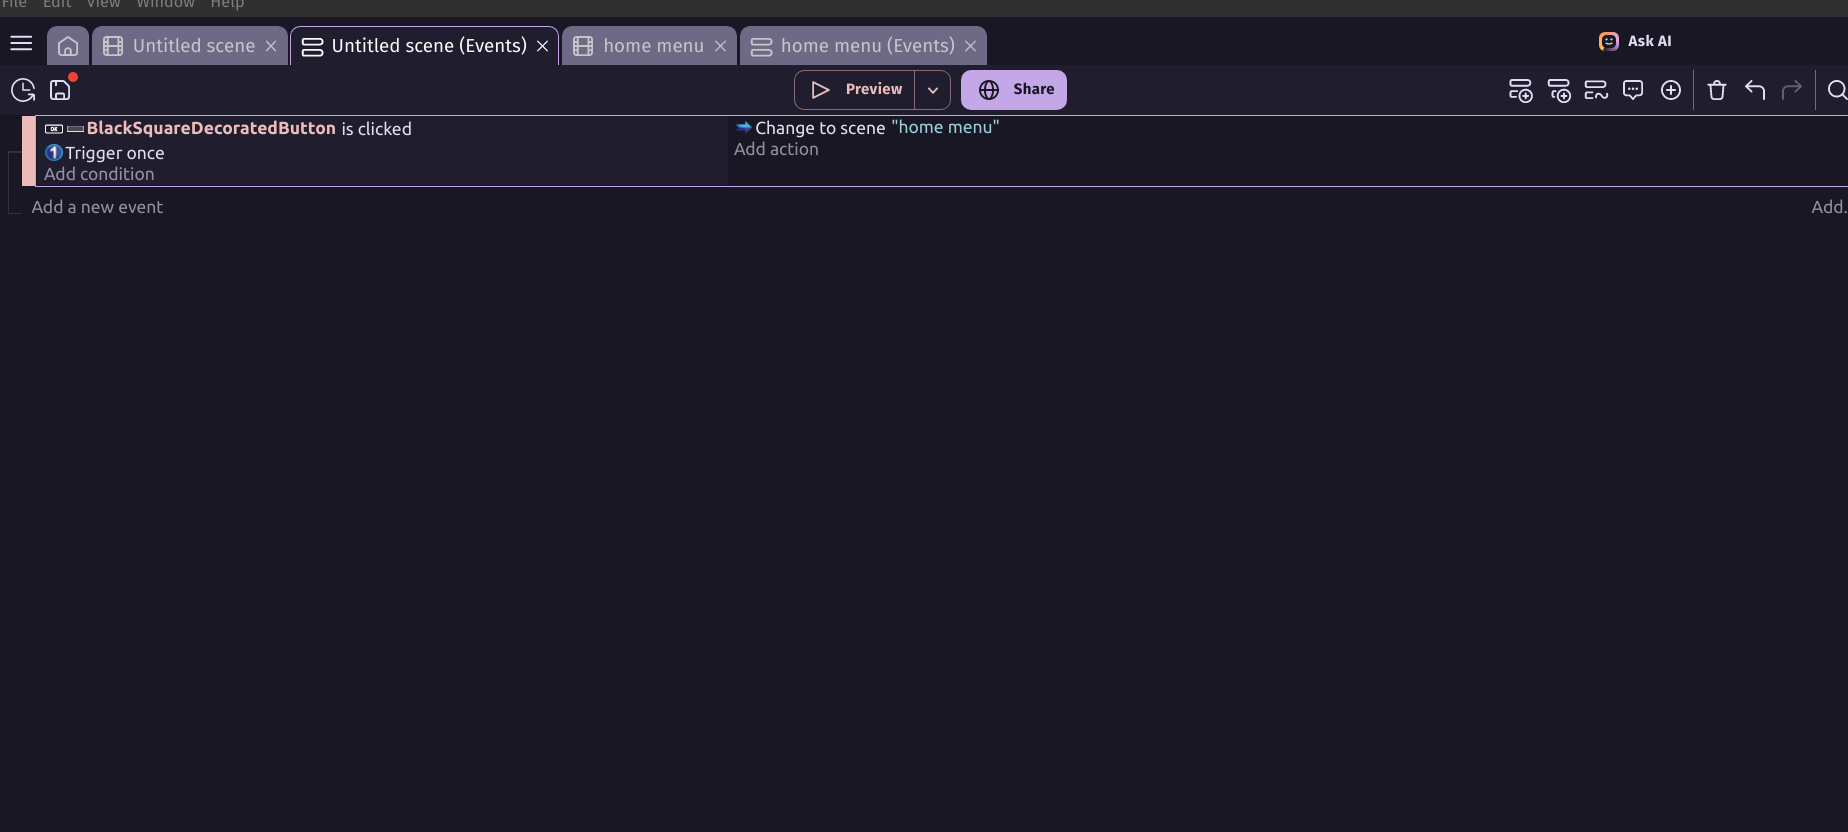Go to the Home tab icon

point(68,46)
